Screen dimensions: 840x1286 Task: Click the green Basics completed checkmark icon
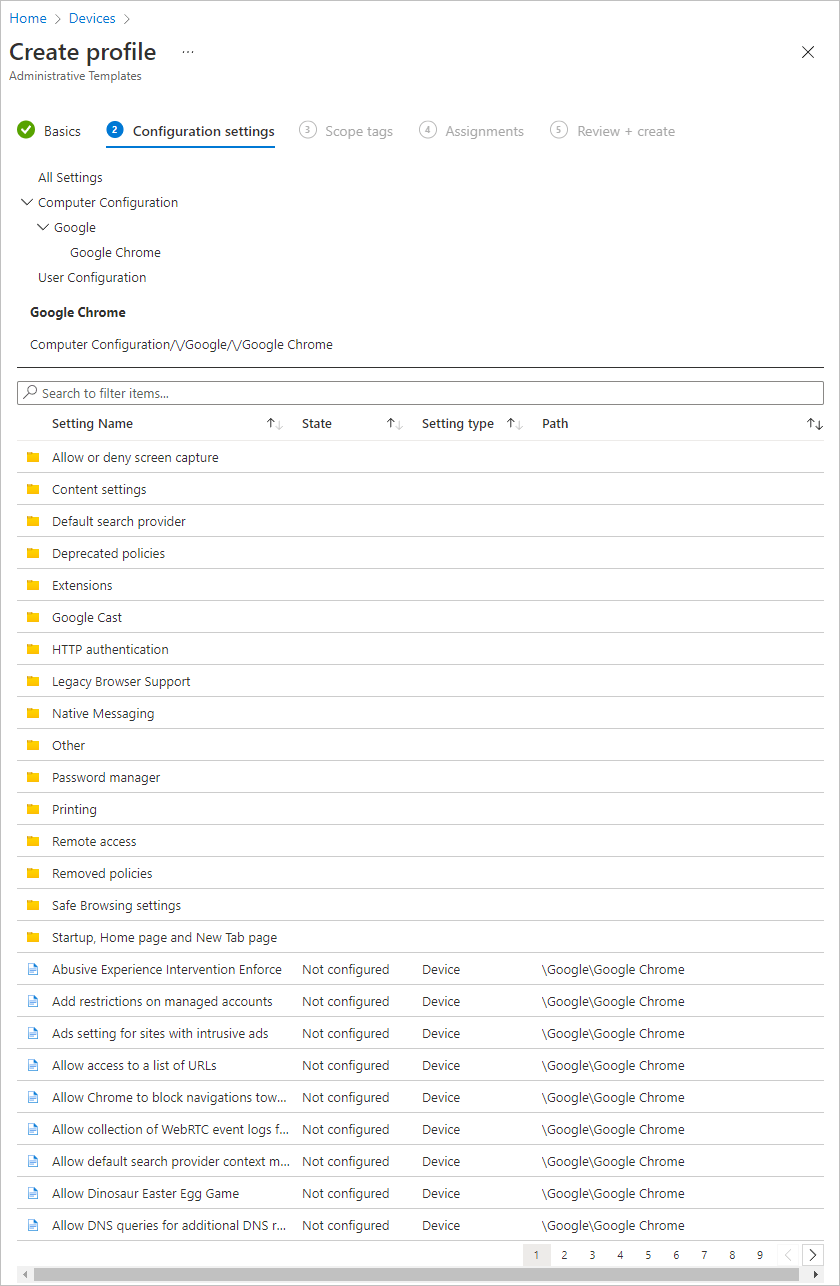27,130
